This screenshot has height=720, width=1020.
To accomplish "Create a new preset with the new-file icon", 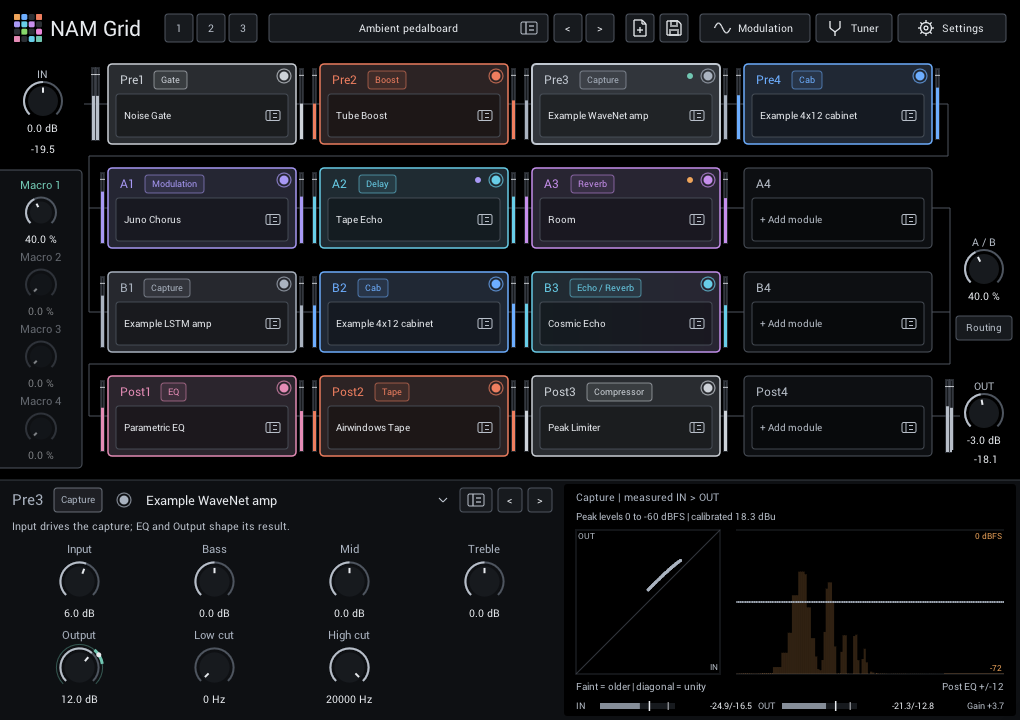I will tap(639, 28).
